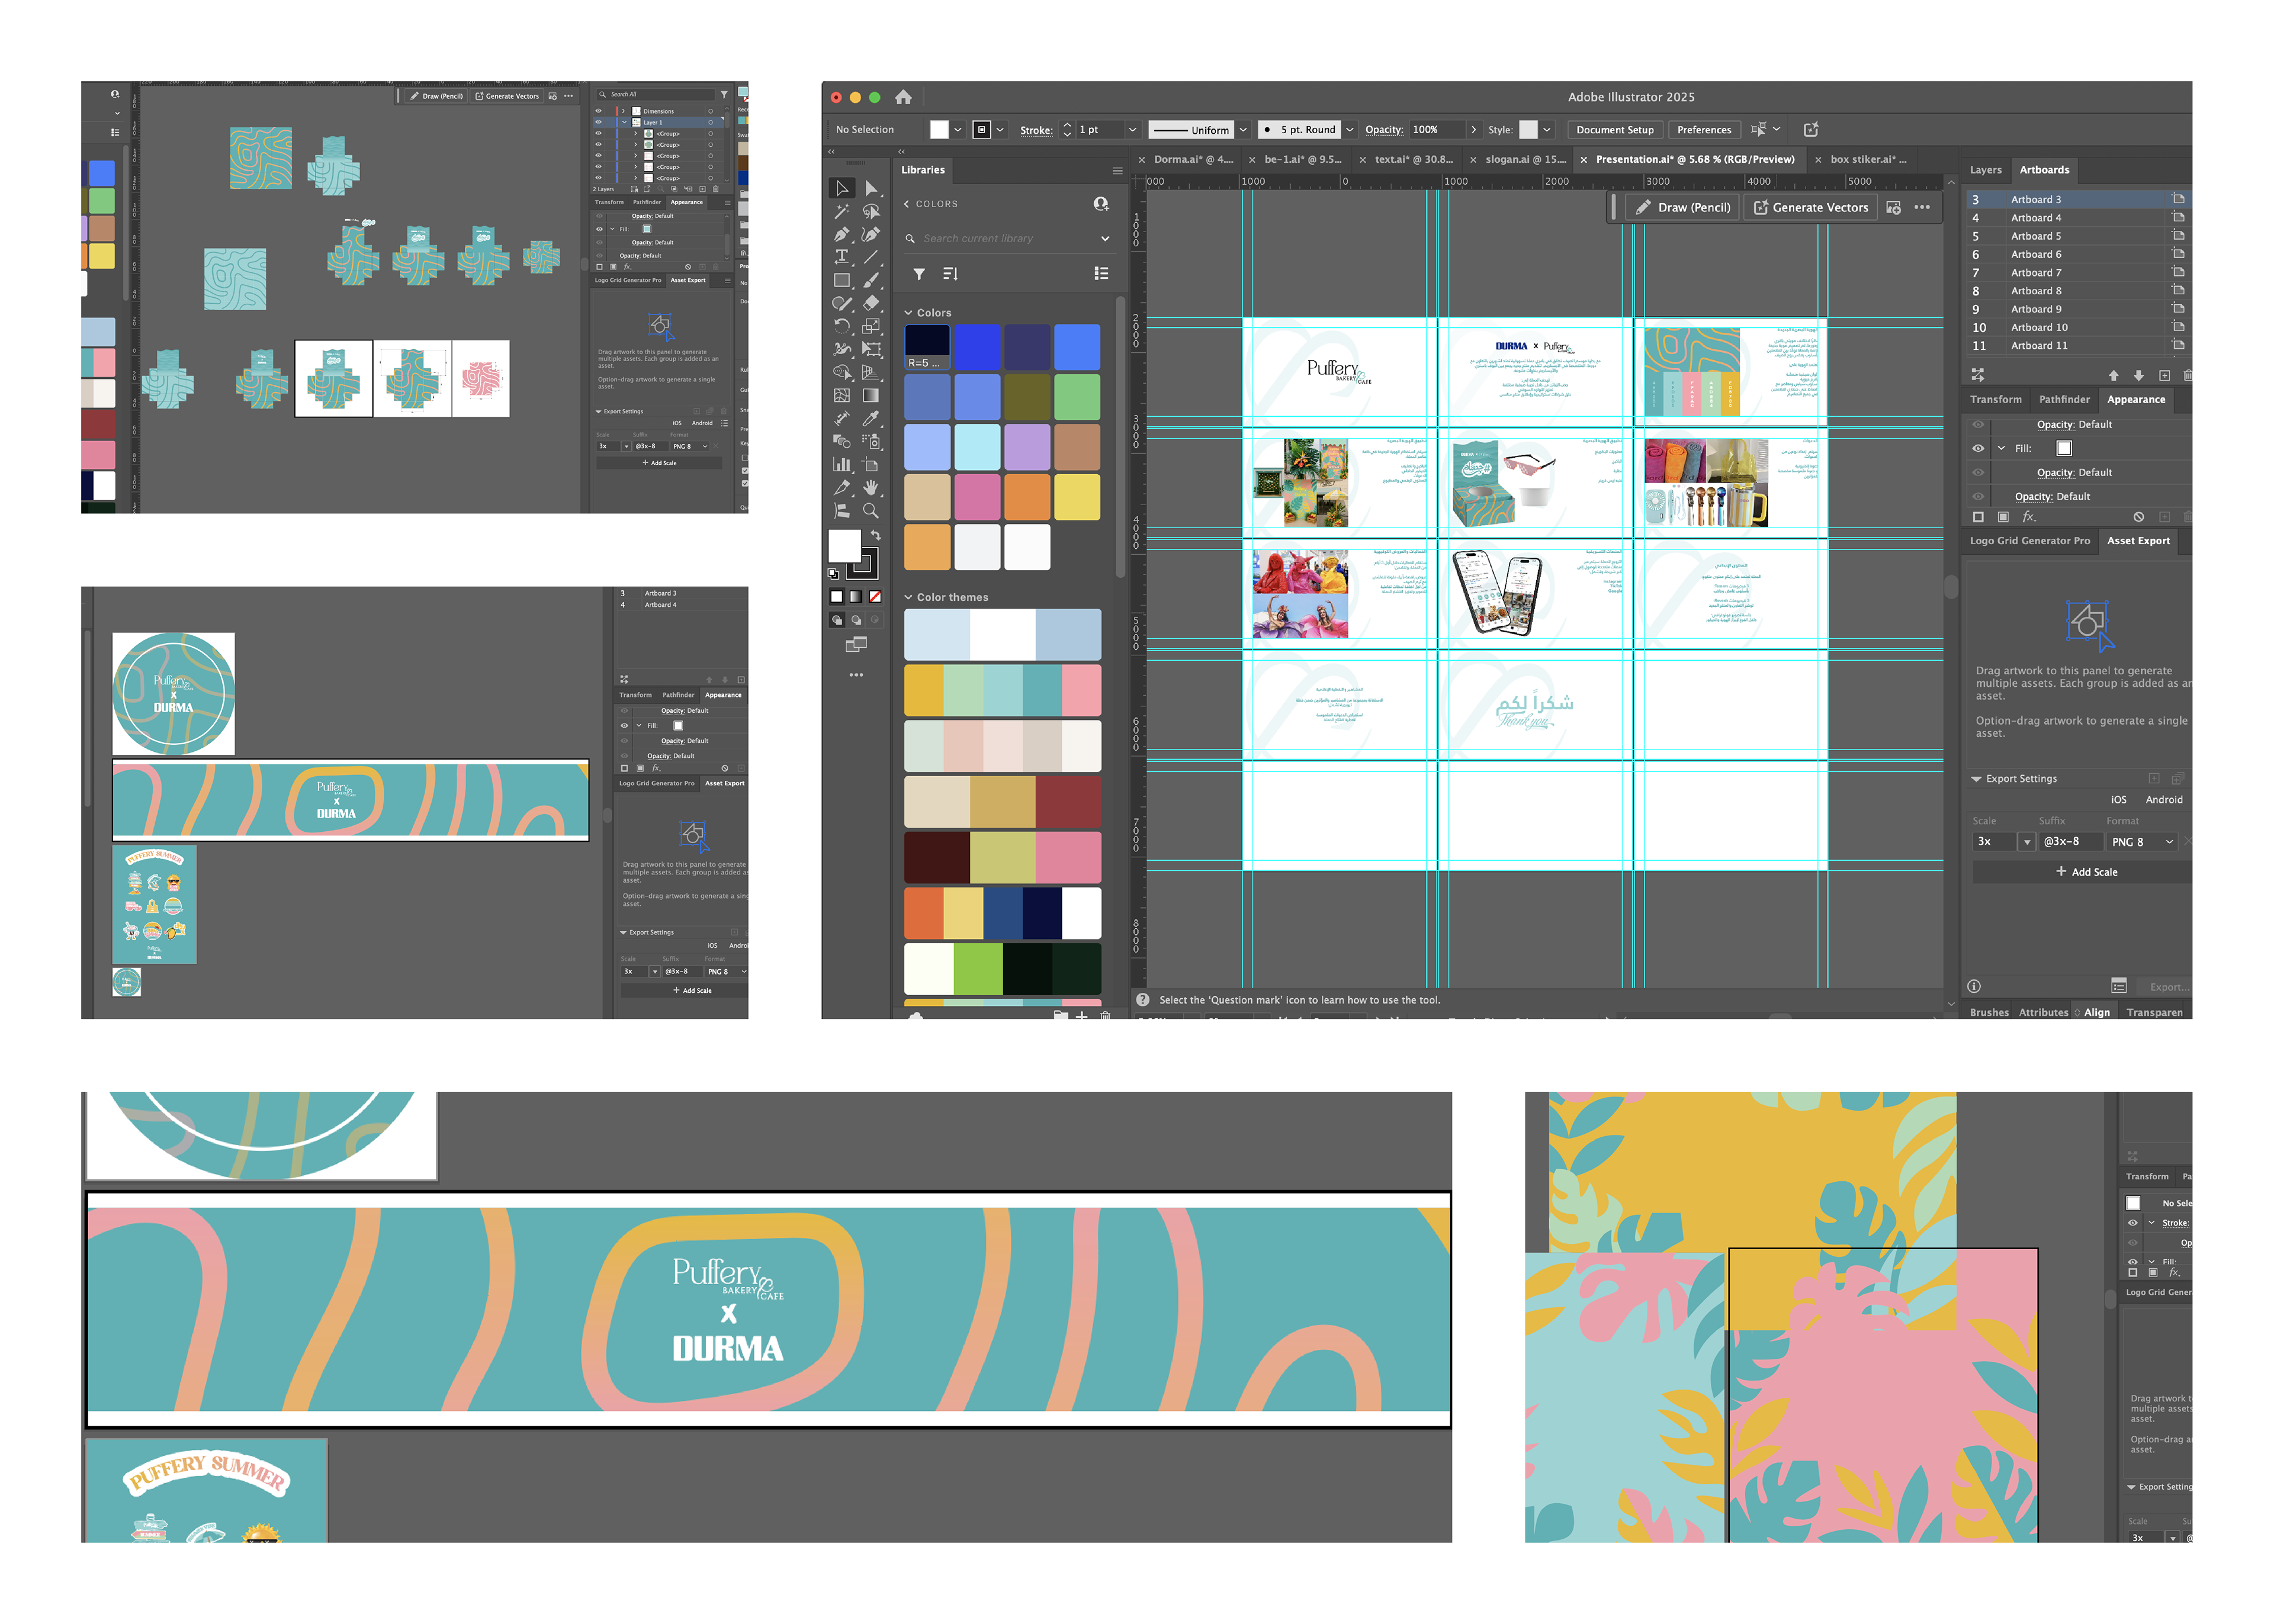Viewport: 2274px width, 1624px height.
Task: Switch to the Layers panel tab
Action: coord(1985,170)
